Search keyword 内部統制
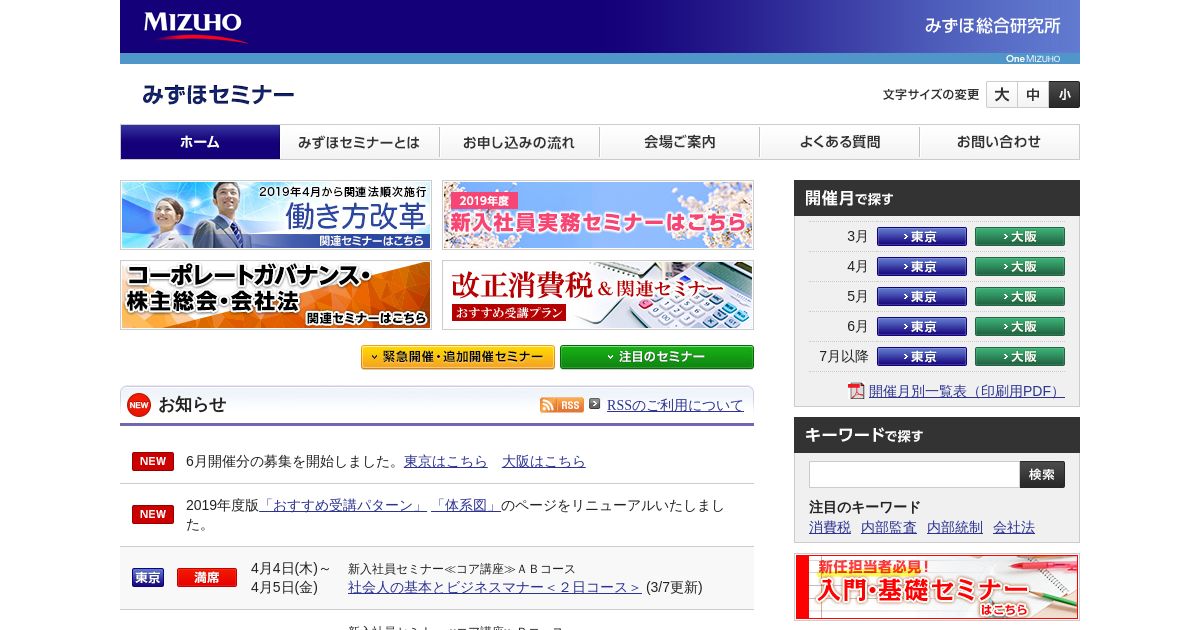 click(x=955, y=527)
